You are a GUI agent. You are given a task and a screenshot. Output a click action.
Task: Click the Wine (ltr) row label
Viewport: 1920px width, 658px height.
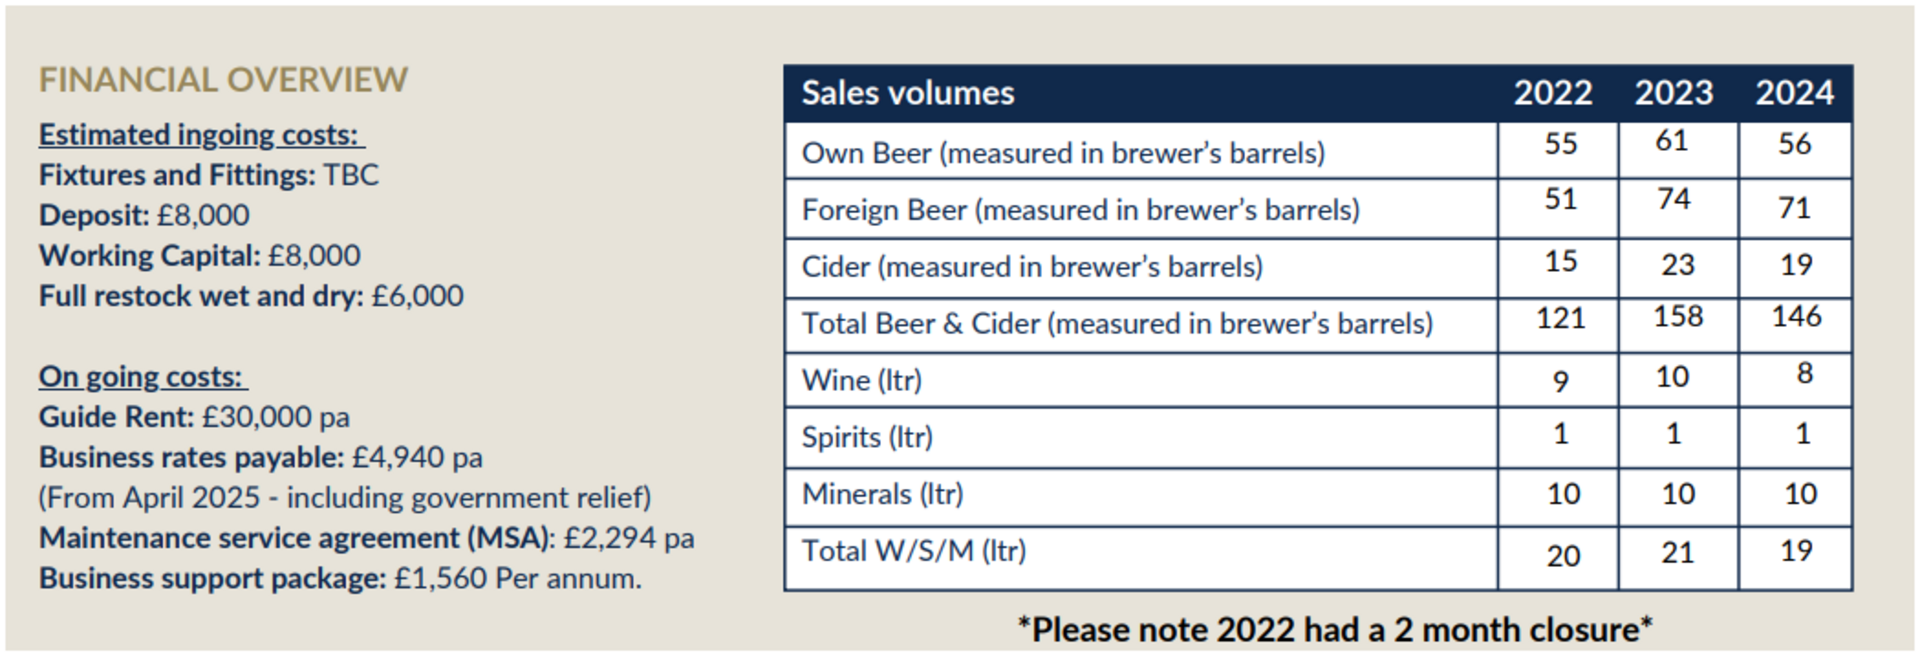pos(862,381)
